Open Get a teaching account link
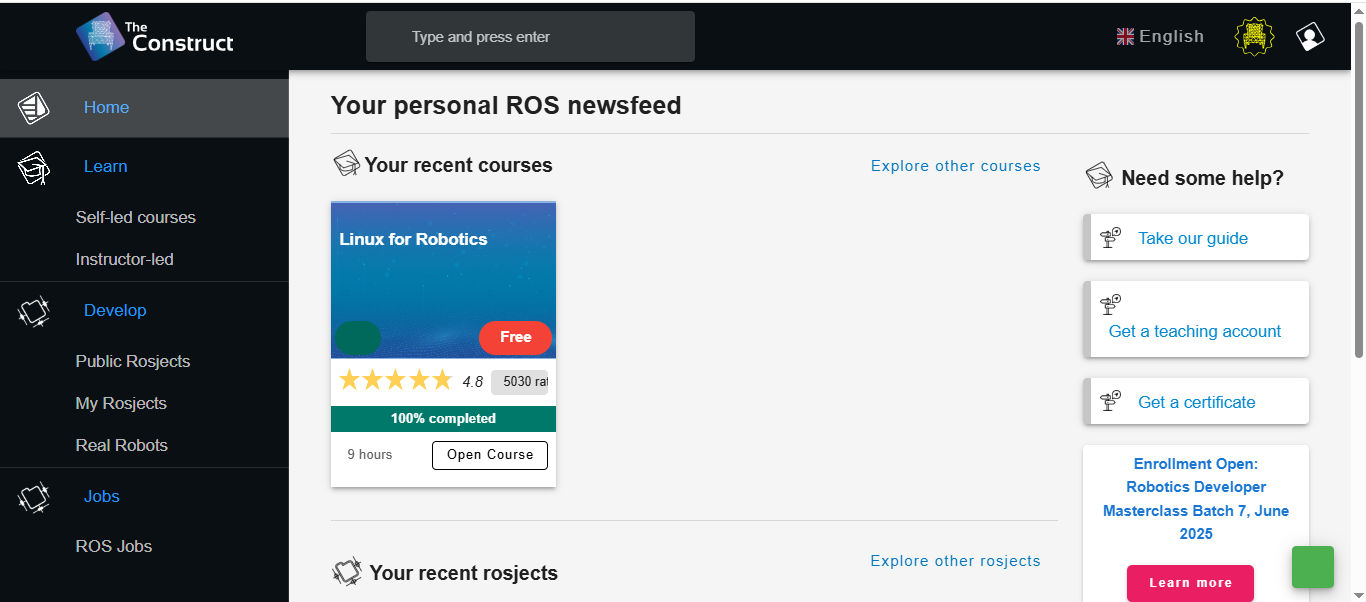Viewport: 1366px width, 602px height. point(1195,331)
